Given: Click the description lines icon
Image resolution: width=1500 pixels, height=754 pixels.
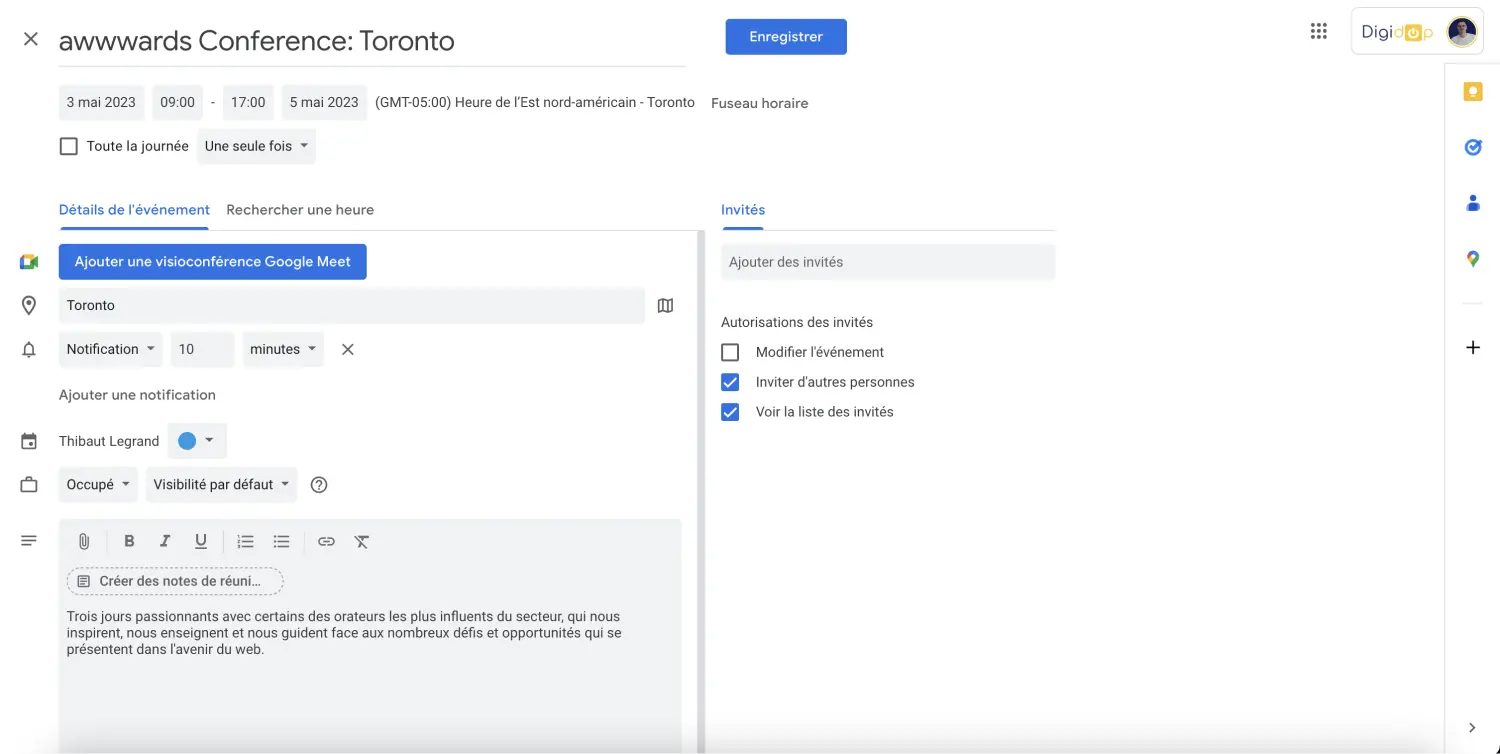Looking at the screenshot, I should (x=29, y=541).
